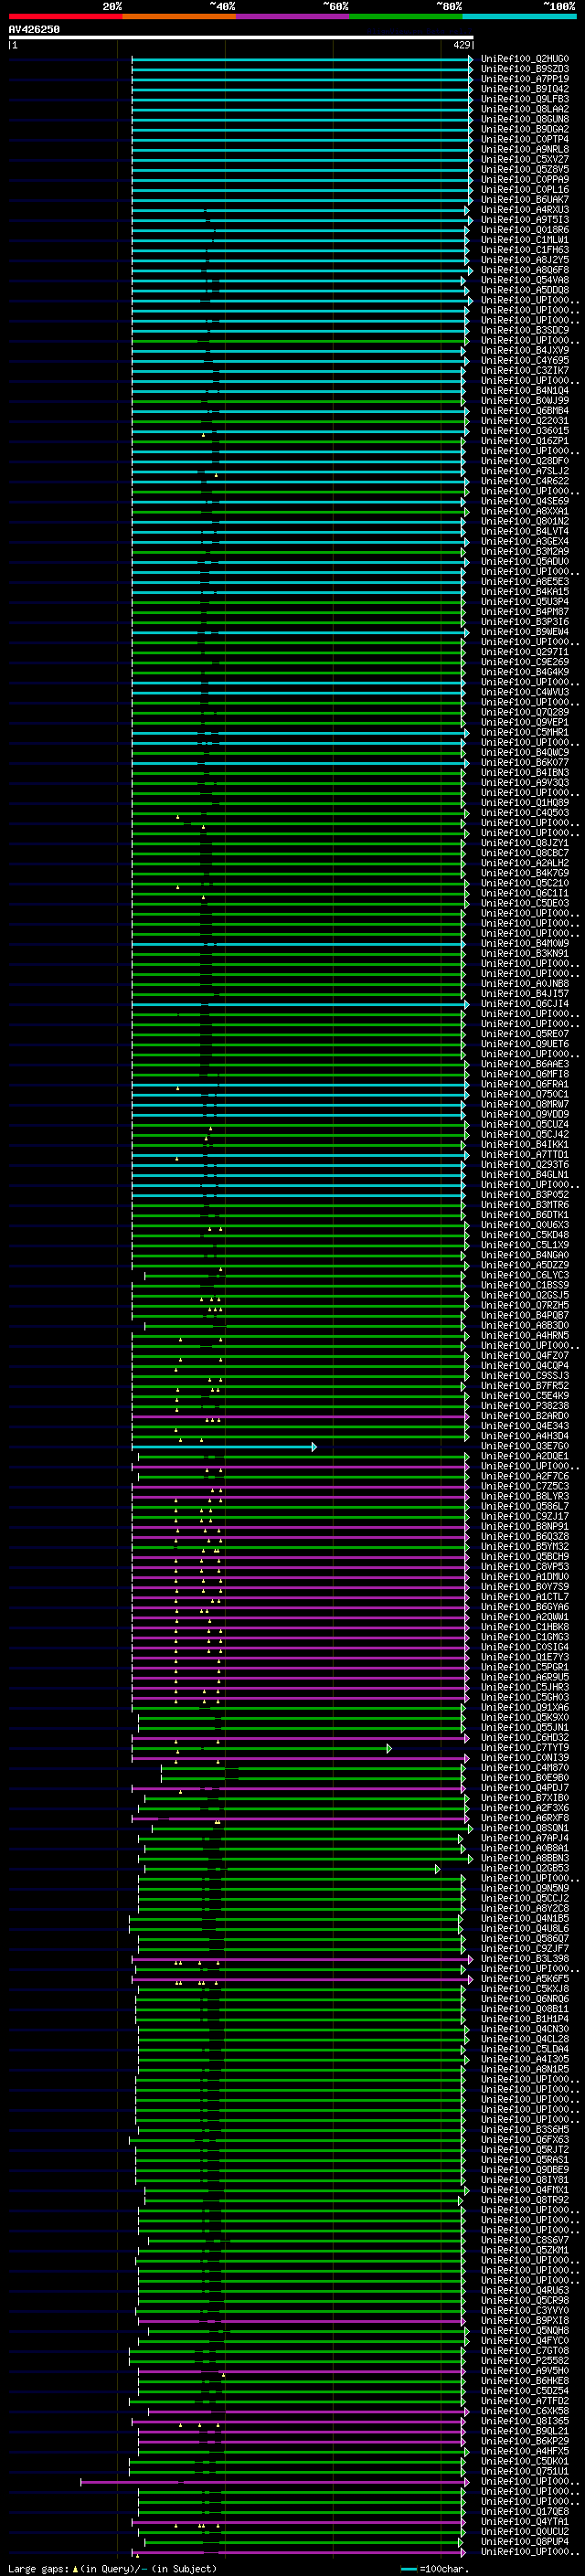The width and height of the screenshot is (585, 2576).
Task: Select the UniRef100_B6UAK7 row label
Action: (524, 199)
